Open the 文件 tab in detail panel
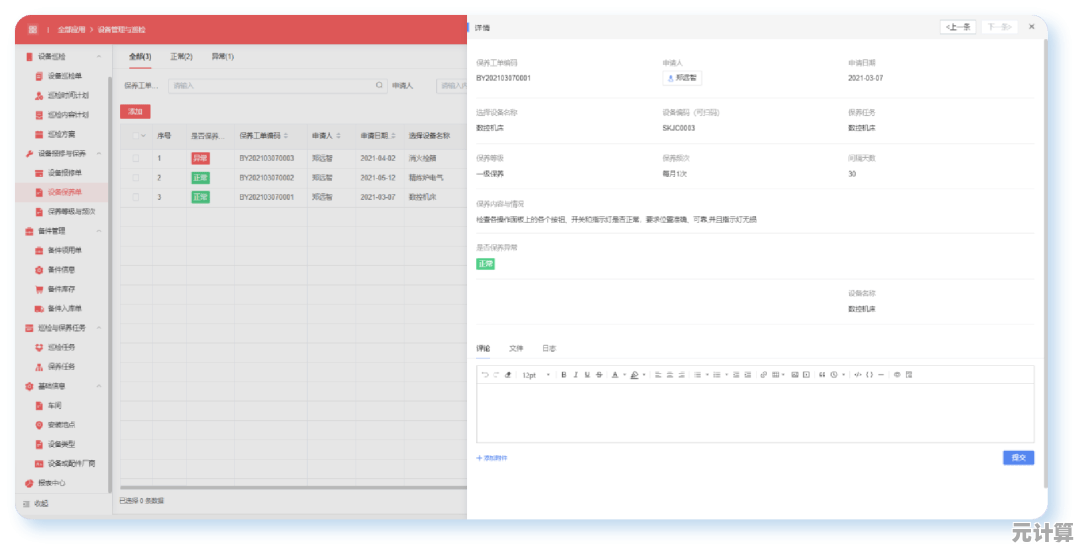Image resolution: width=1080 pixels, height=551 pixels. [x=516, y=349]
